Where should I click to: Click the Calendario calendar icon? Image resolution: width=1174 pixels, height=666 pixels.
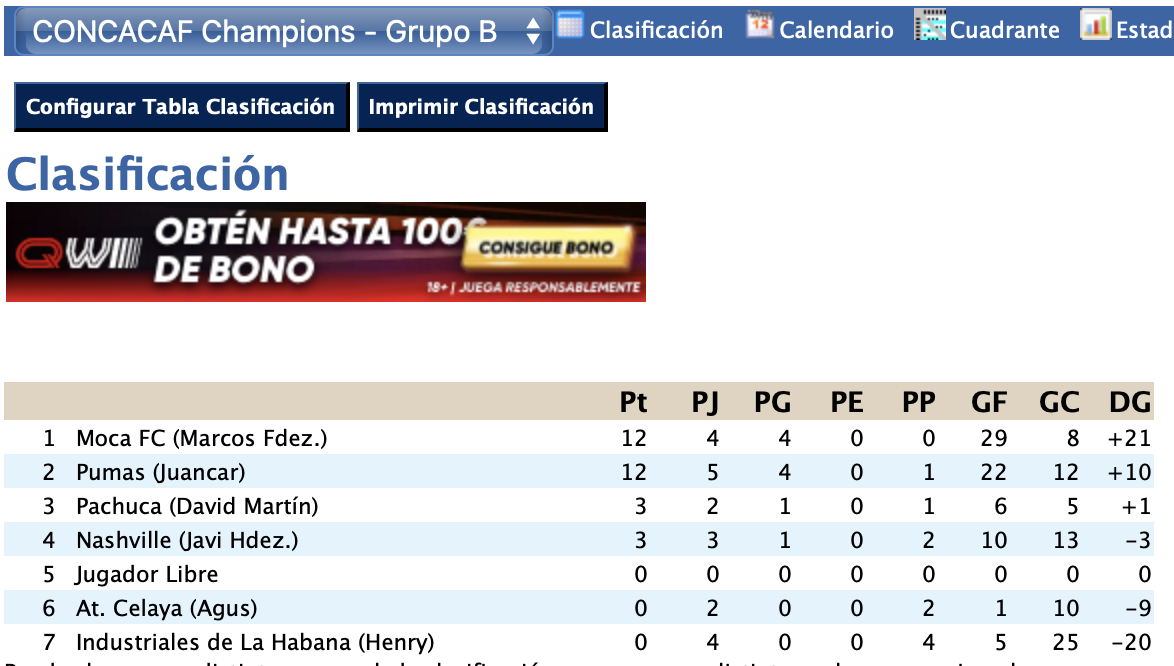pos(760,27)
